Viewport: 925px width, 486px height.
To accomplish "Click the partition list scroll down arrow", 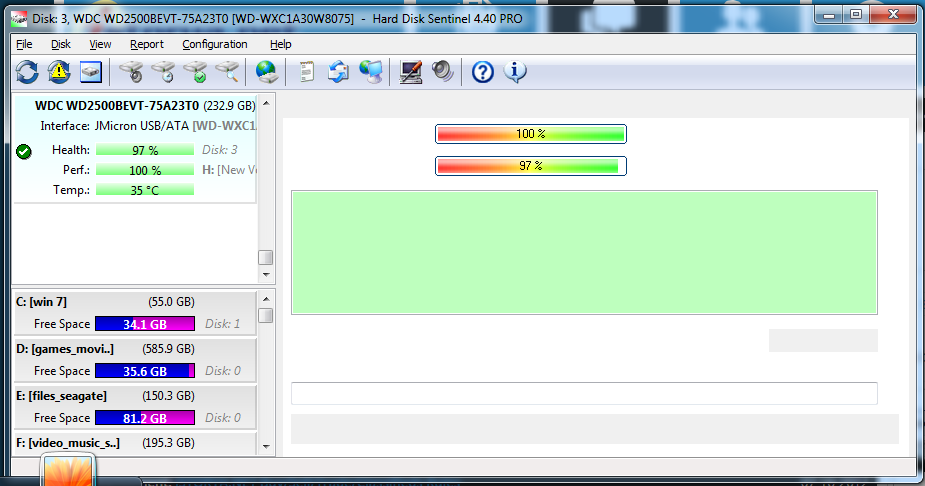I will click(x=266, y=446).
